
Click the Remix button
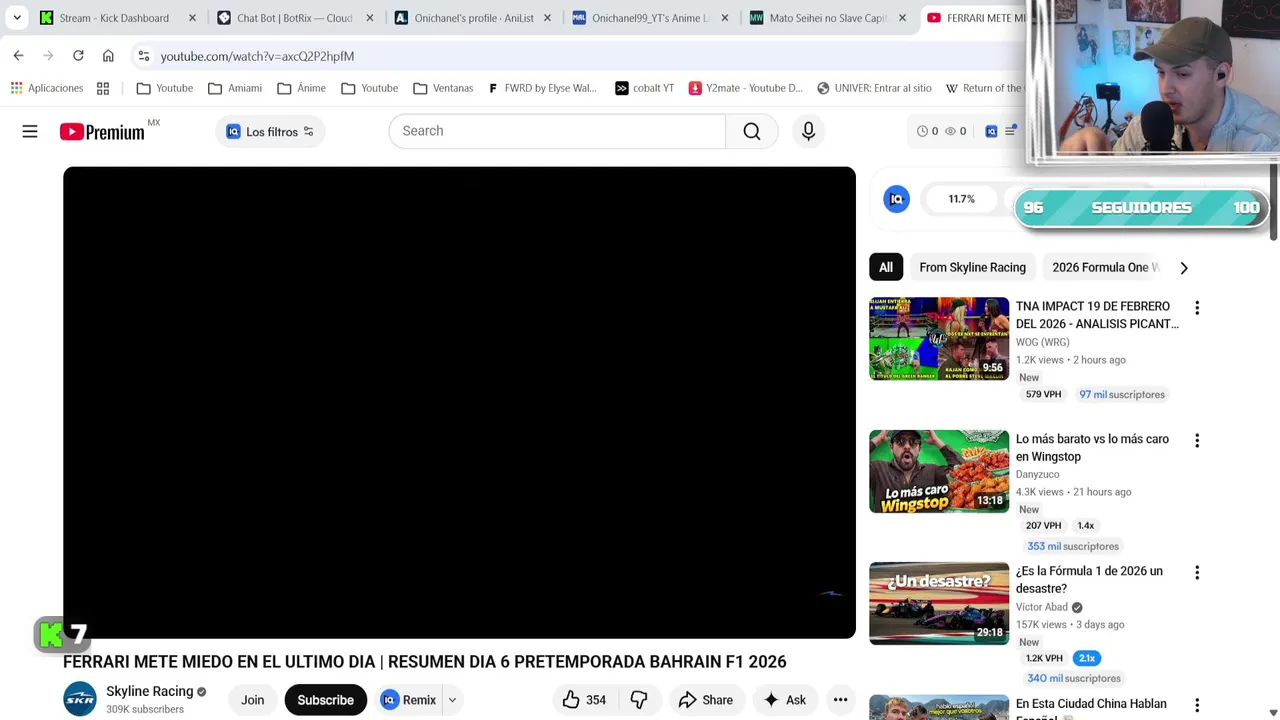(x=408, y=700)
